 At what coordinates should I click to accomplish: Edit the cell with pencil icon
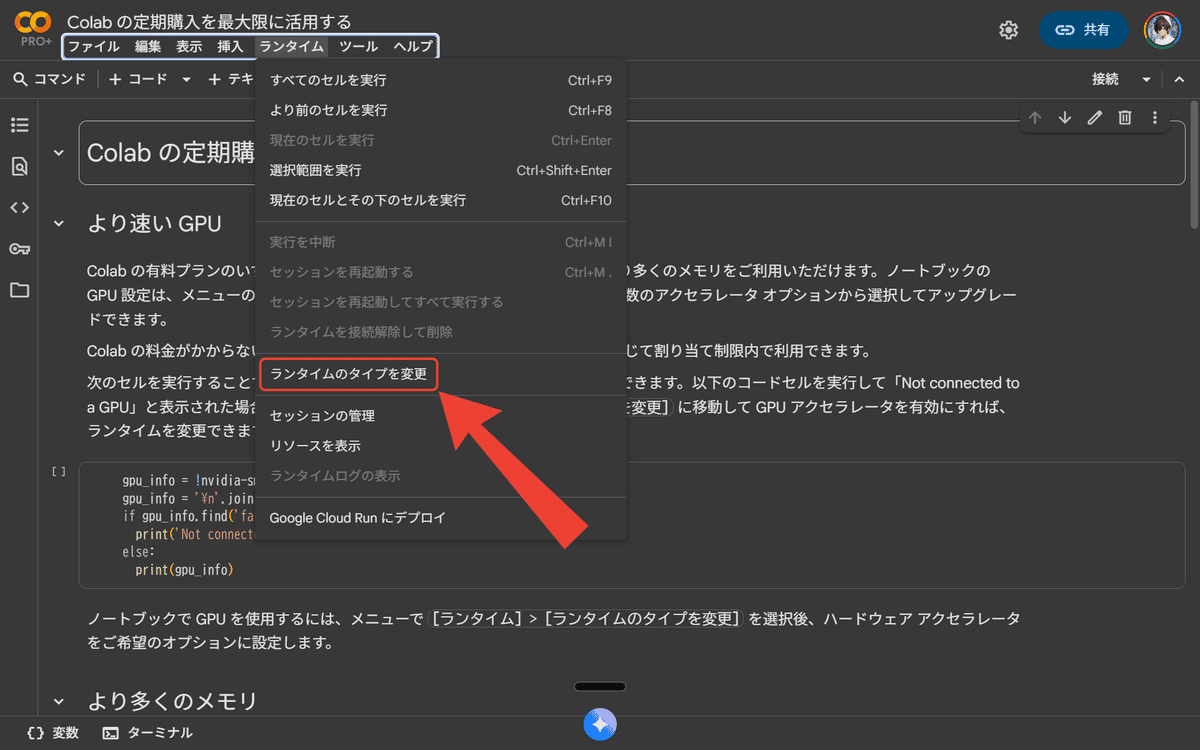1095,118
